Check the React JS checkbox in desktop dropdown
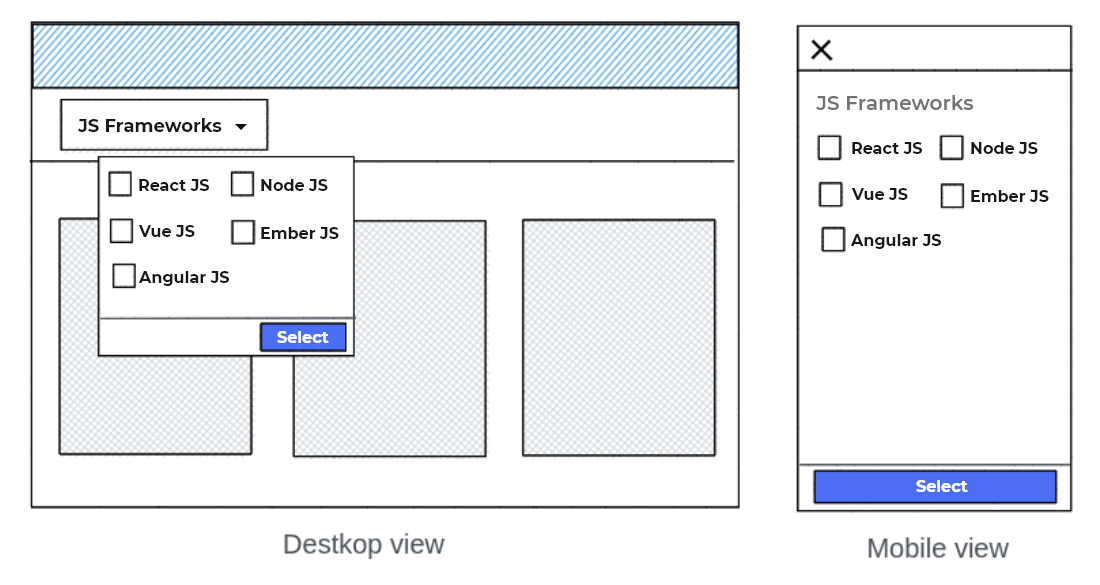This screenshot has height=585, width=1100. tap(120, 184)
